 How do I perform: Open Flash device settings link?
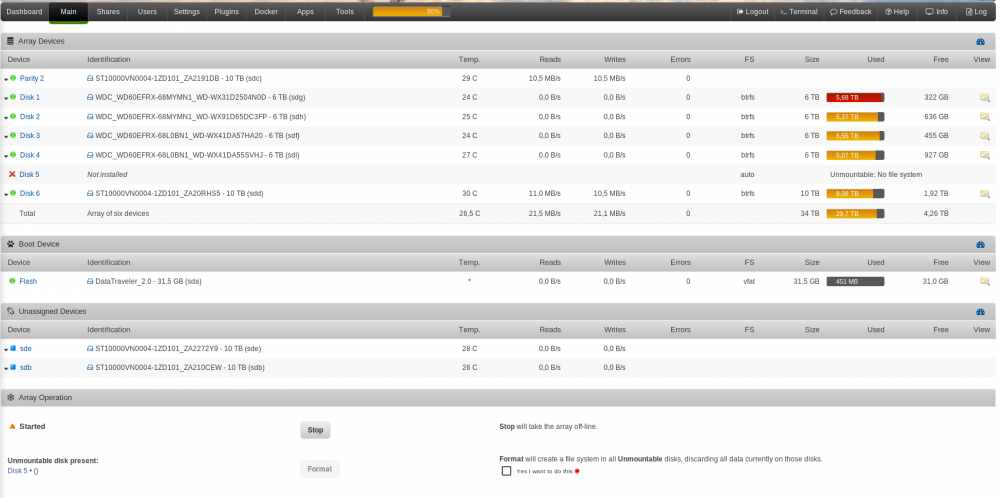[x=28, y=281]
